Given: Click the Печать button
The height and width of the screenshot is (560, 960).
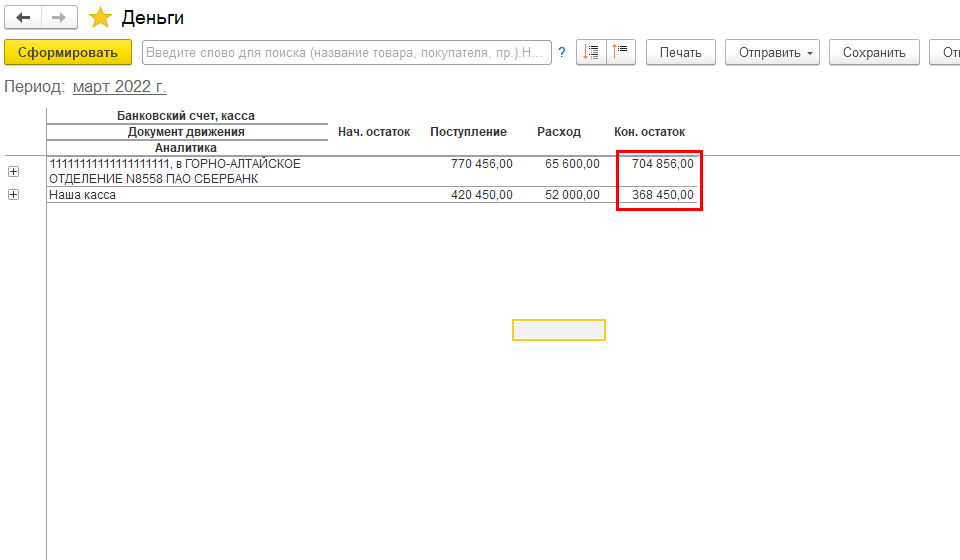Looking at the screenshot, I should [680, 53].
